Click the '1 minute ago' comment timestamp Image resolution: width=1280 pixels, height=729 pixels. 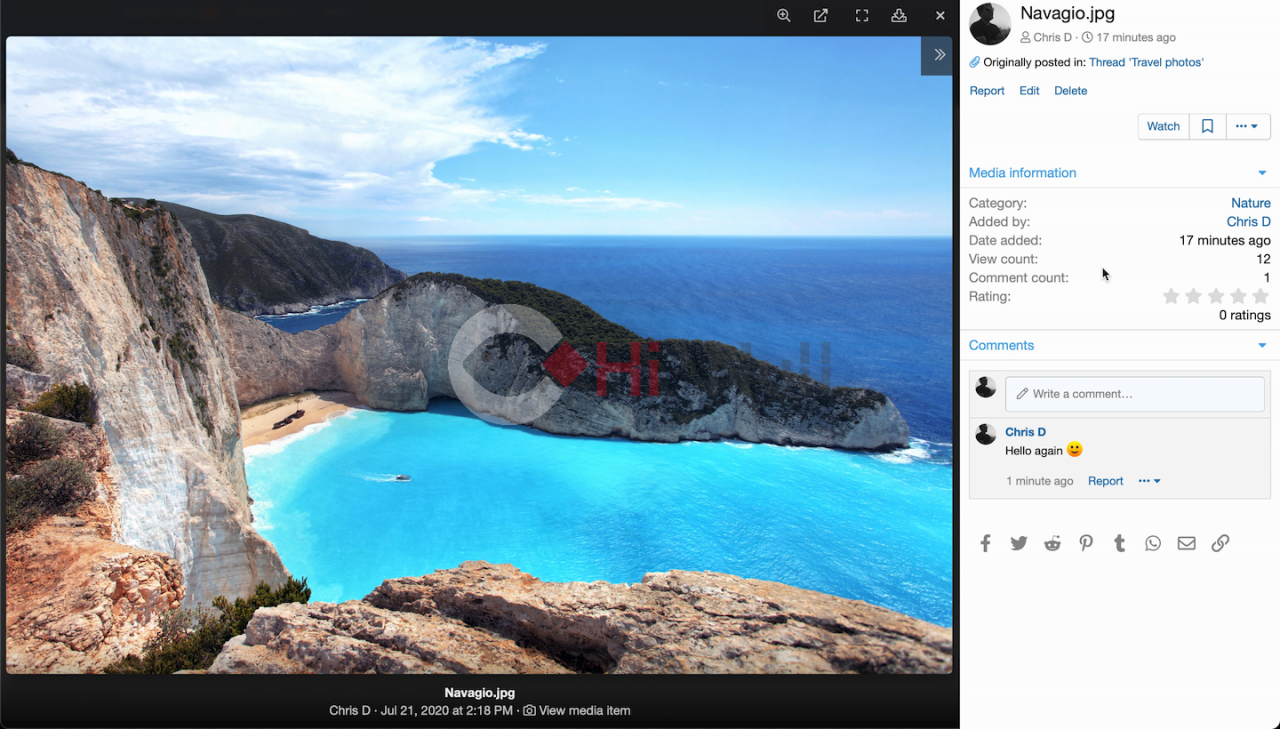[1039, 481]
